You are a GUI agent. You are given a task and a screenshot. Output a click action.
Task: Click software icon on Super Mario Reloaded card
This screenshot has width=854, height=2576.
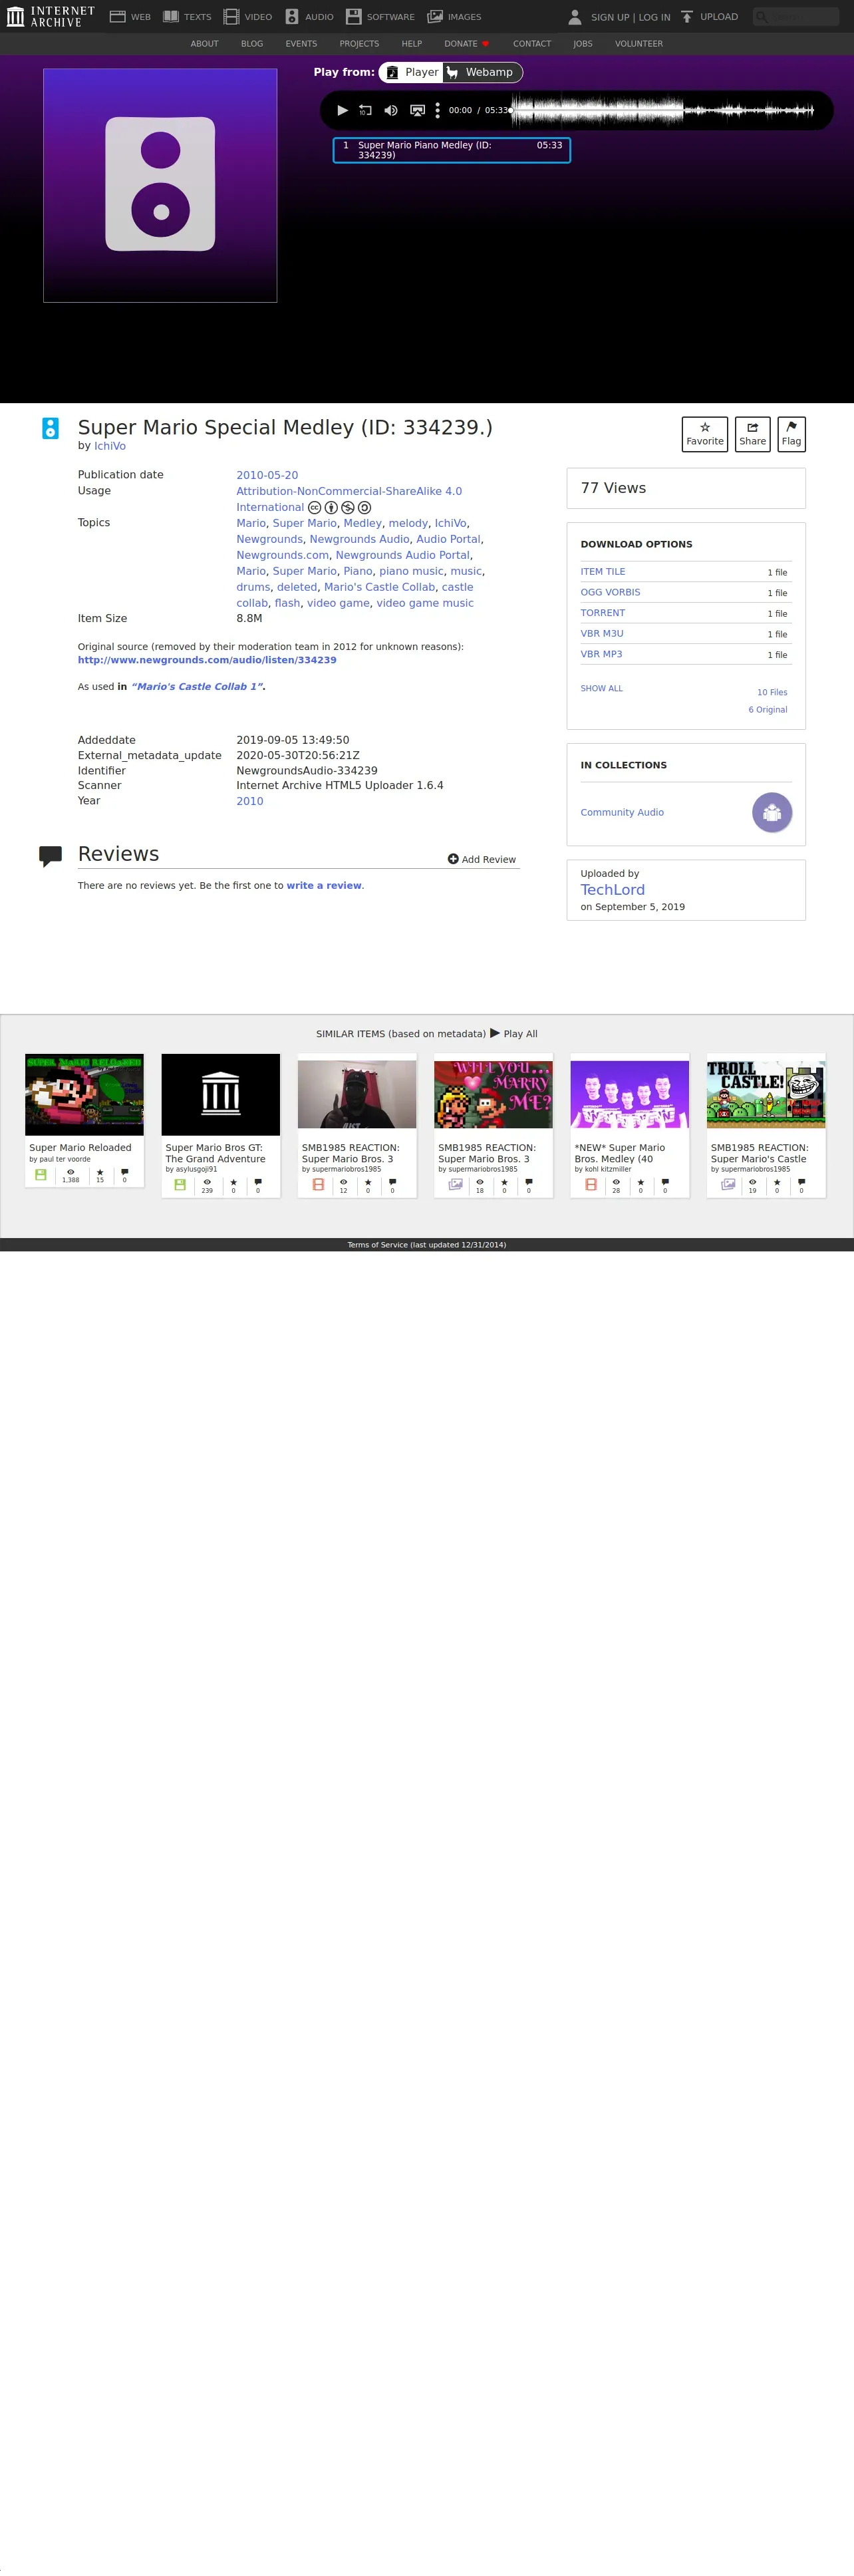pyautogui.click(x=41, y=1175)
